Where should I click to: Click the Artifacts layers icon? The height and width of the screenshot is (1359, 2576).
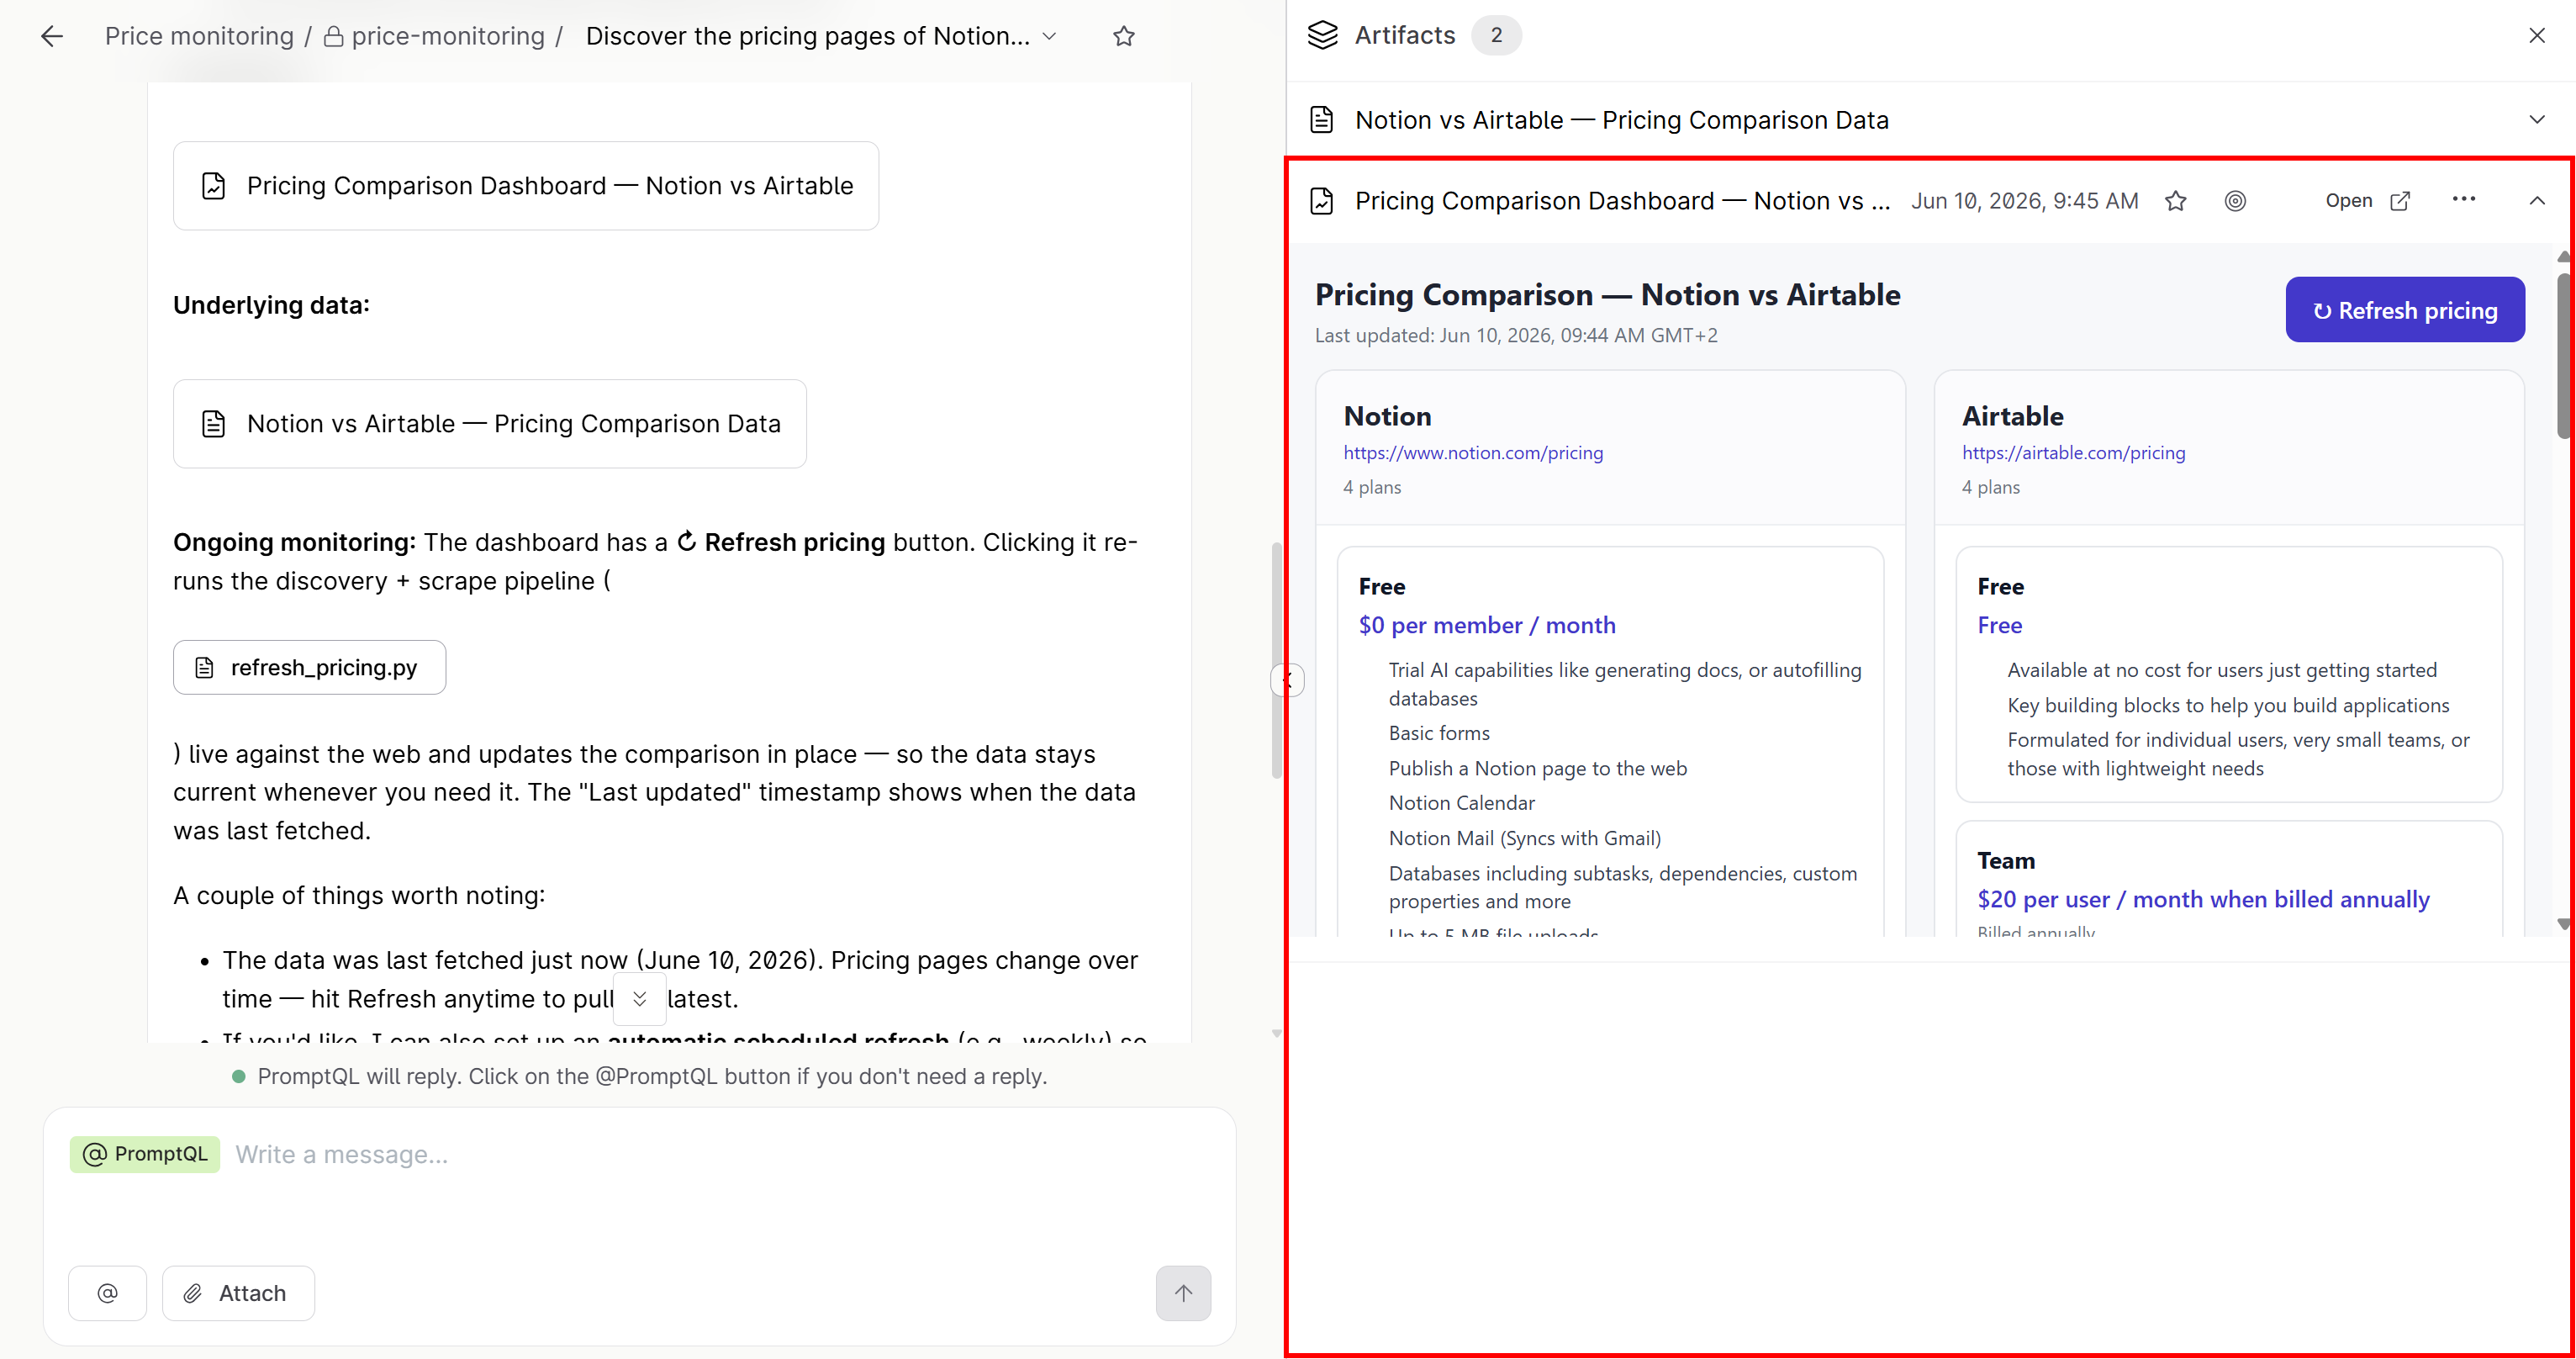pos(1322,35)
